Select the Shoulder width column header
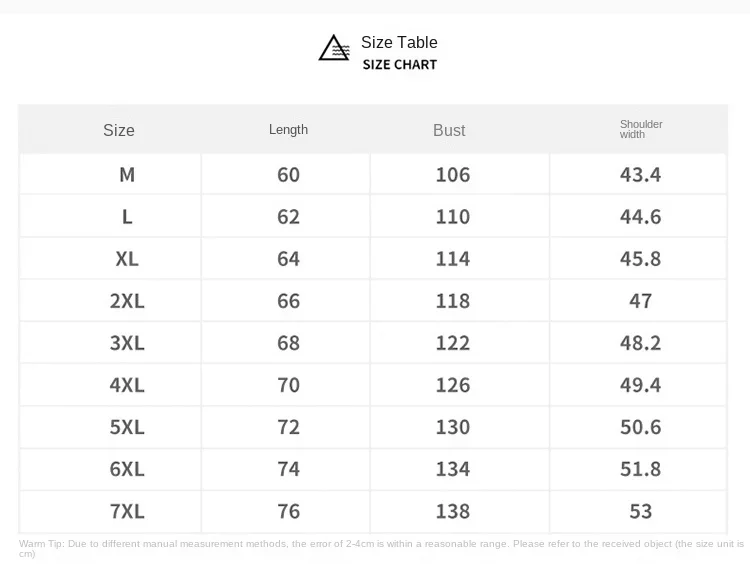This screenshot has width=750, height=570. (641, 129)
